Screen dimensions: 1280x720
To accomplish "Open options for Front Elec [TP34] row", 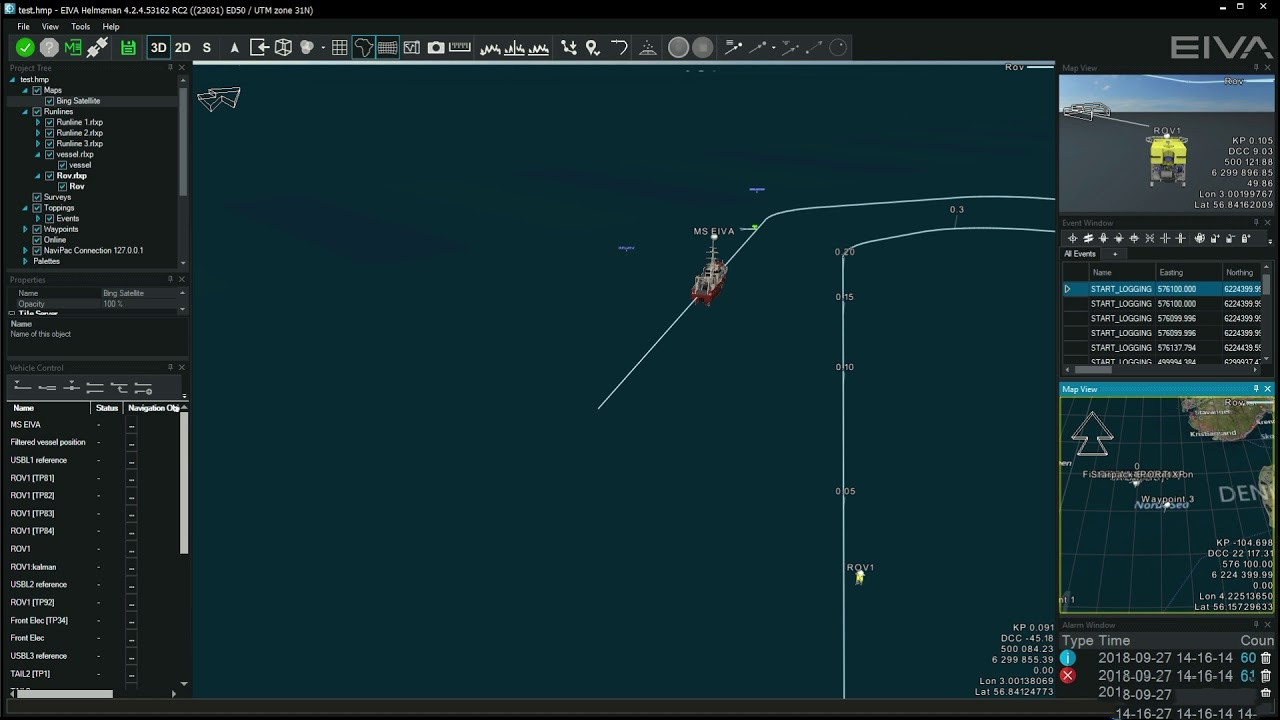I will (x=131, y=621).
